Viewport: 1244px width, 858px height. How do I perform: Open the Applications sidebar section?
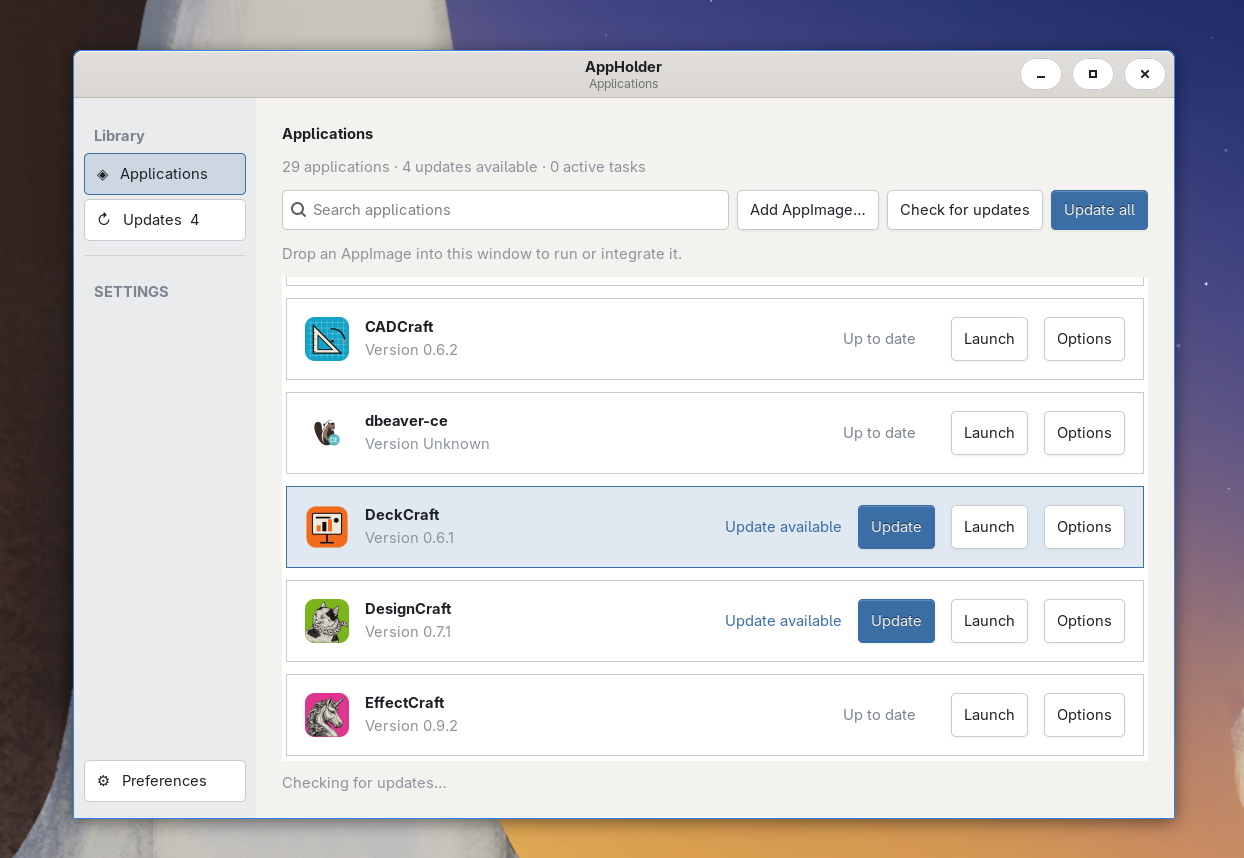tap(165, 174)
